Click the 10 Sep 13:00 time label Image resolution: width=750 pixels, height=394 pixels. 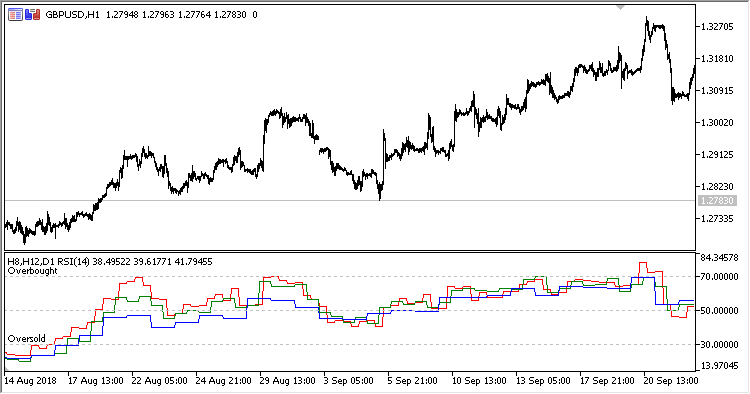click(479, 381)
